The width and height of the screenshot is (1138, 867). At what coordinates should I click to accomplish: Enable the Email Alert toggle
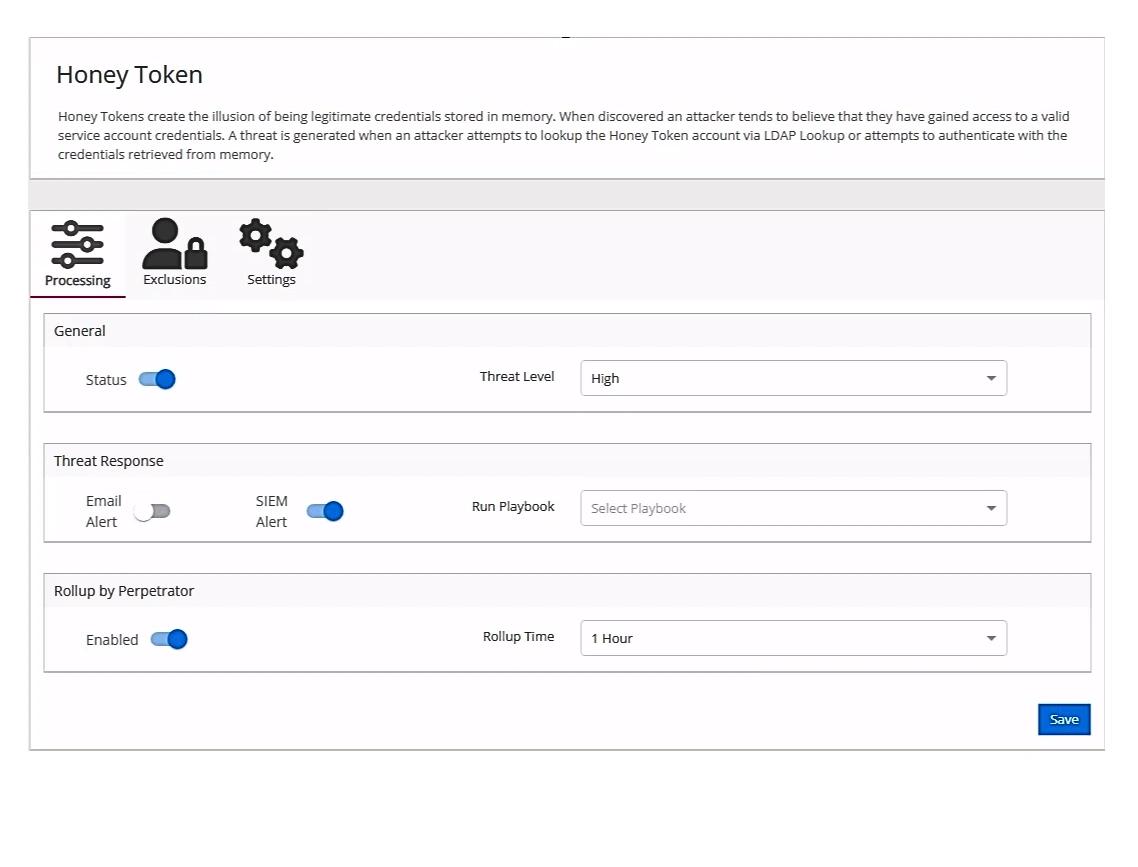[152, 510]
